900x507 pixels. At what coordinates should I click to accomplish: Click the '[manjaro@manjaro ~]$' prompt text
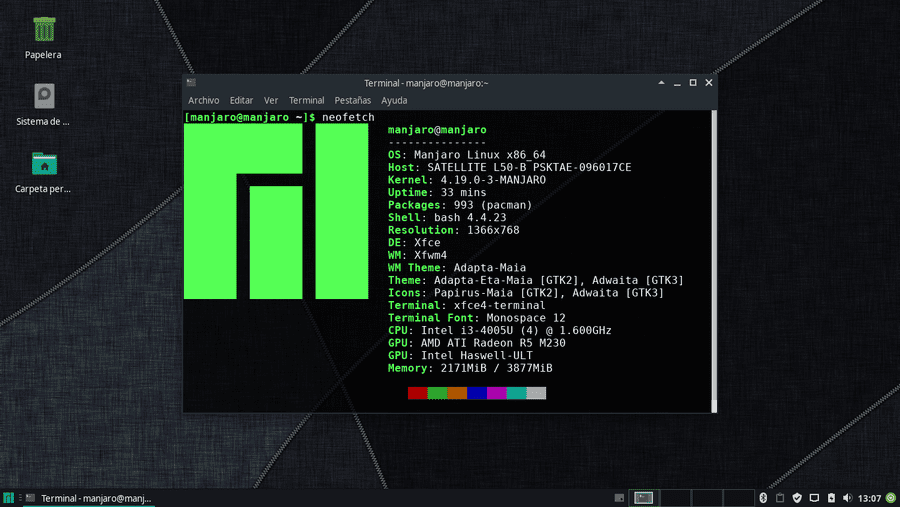tap(250, 117)
